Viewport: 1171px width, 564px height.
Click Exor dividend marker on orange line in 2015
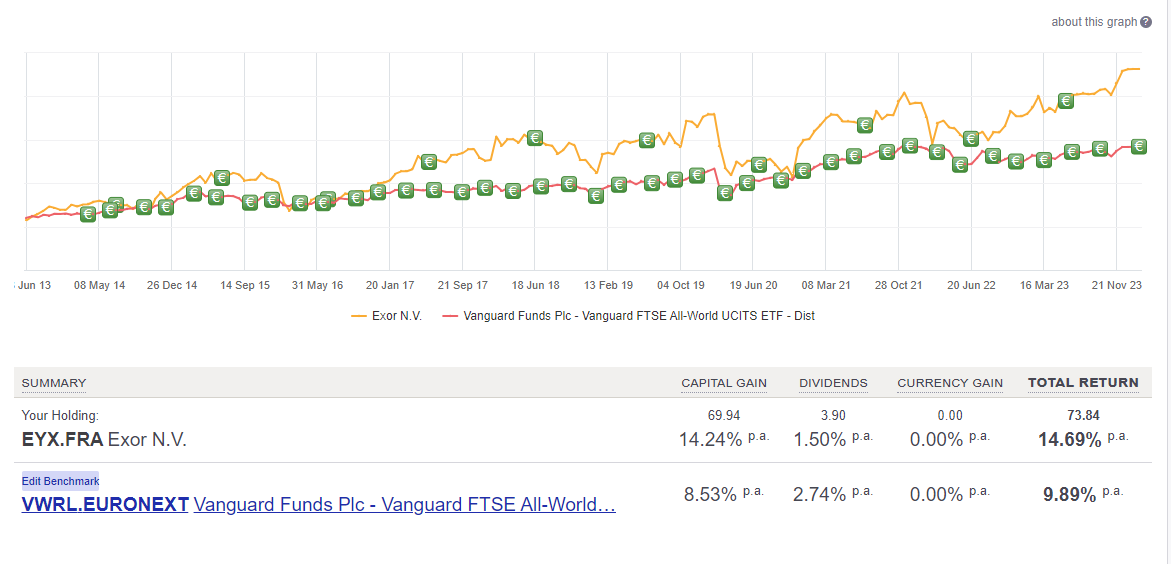223,178
